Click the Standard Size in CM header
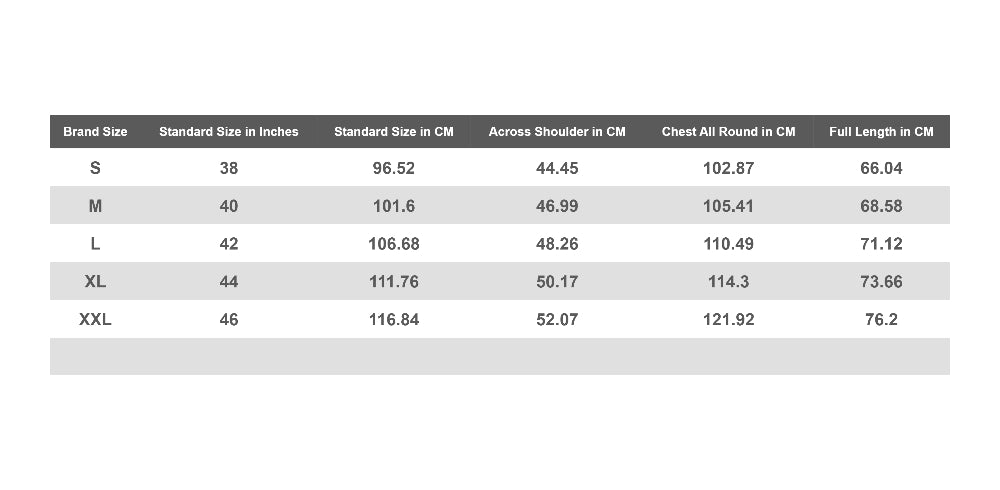Image resolution: width=1000 pixels, height=490 pixels. point(393,131)
